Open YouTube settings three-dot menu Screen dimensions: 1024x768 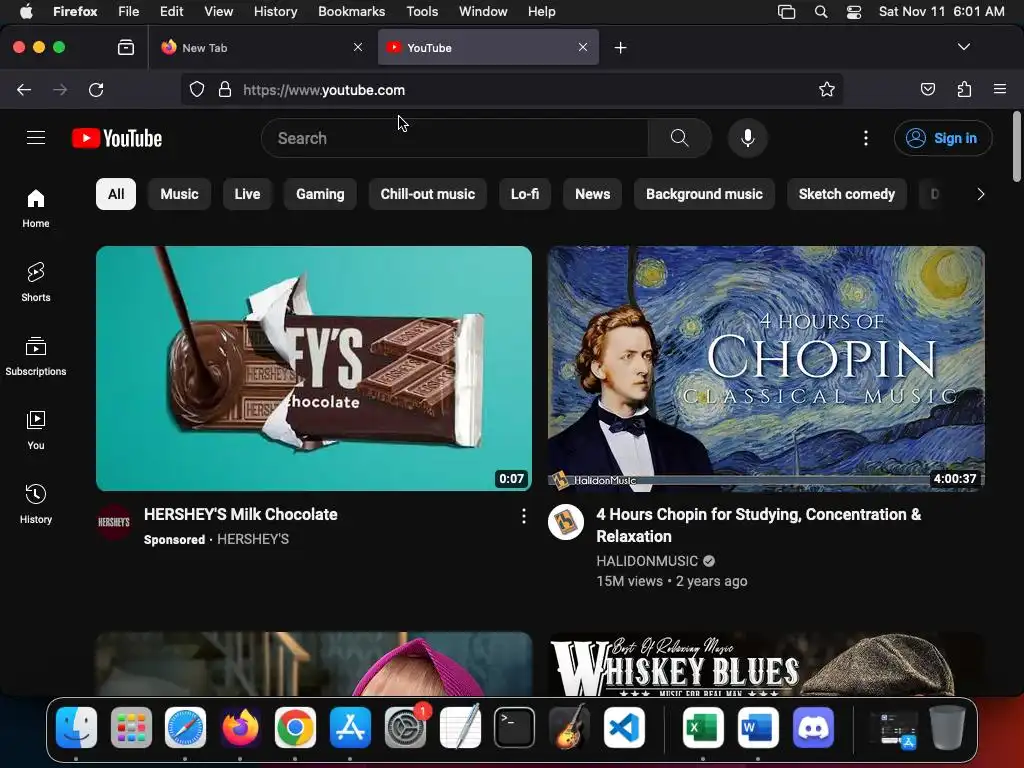[866, 138]
